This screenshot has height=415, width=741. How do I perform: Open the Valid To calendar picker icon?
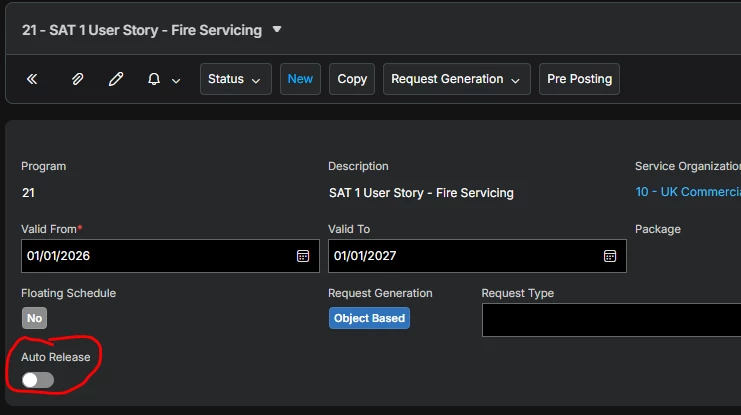click(610, 256)
